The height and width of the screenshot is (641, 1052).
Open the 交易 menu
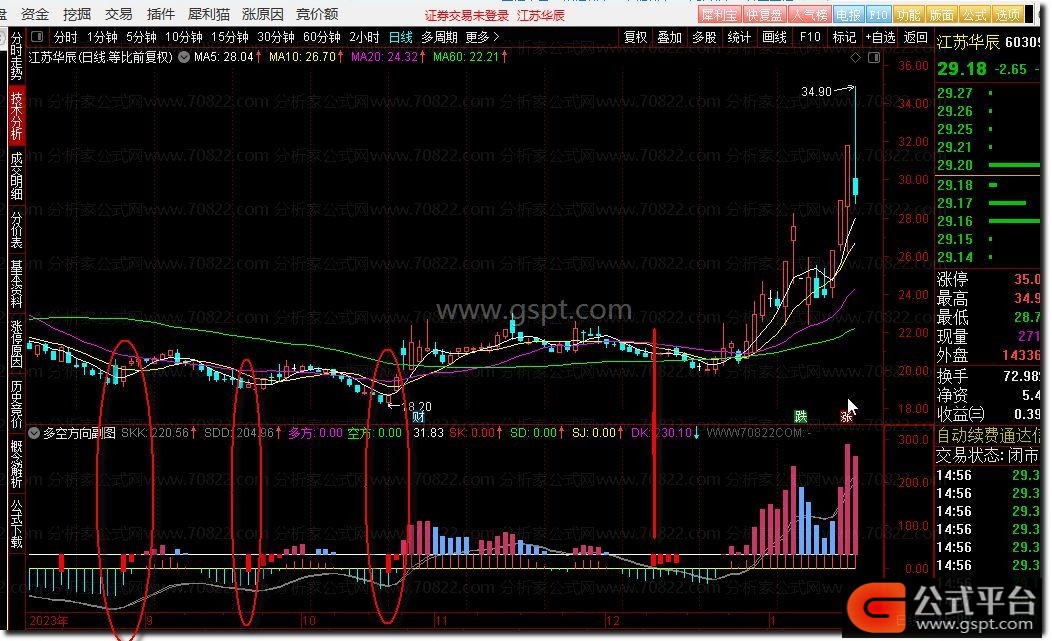tap(119, 13)
